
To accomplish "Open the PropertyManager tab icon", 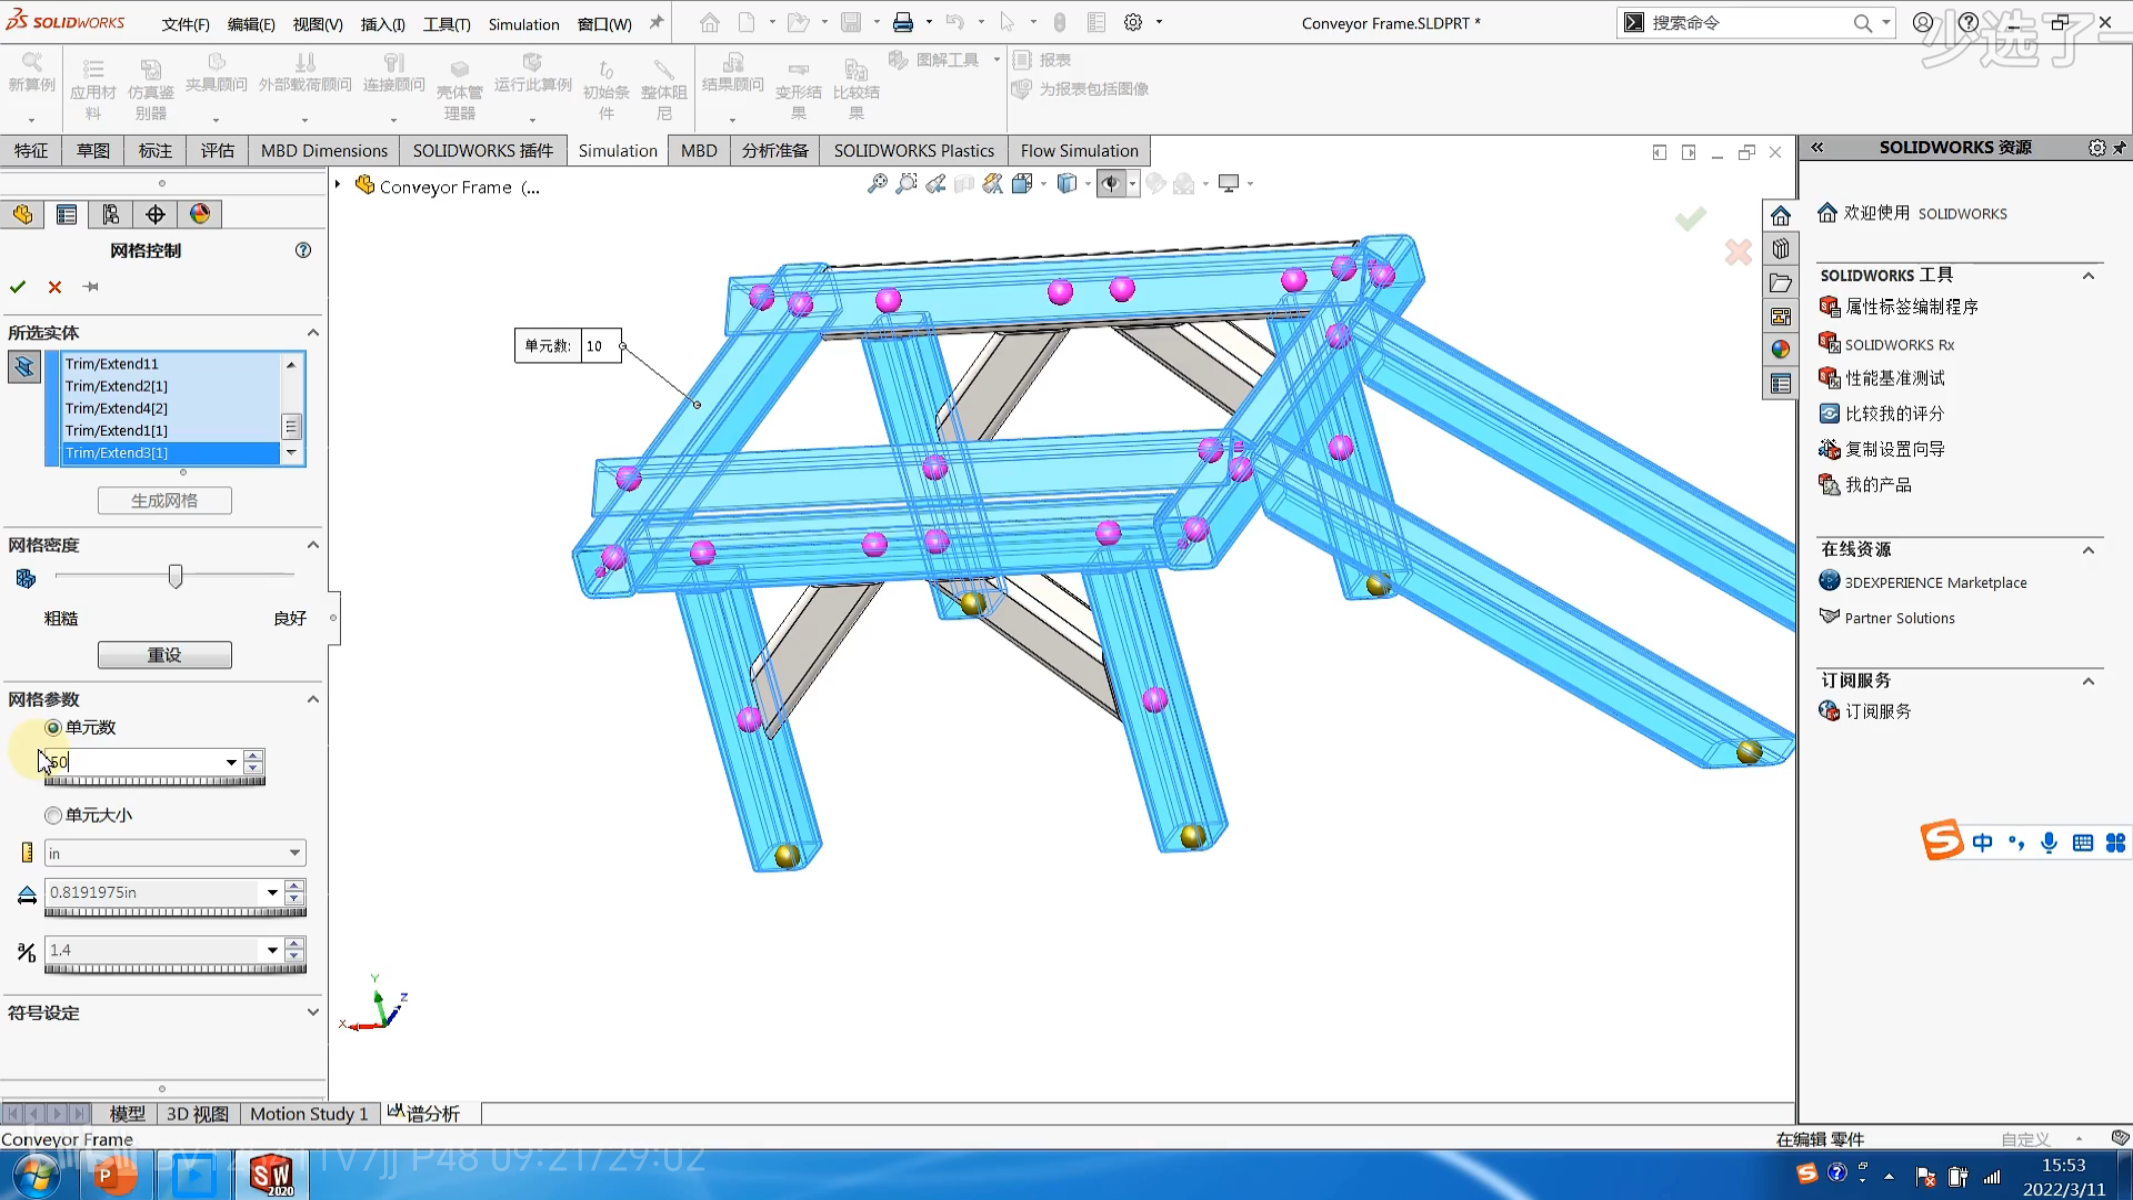I will [67, 214].
